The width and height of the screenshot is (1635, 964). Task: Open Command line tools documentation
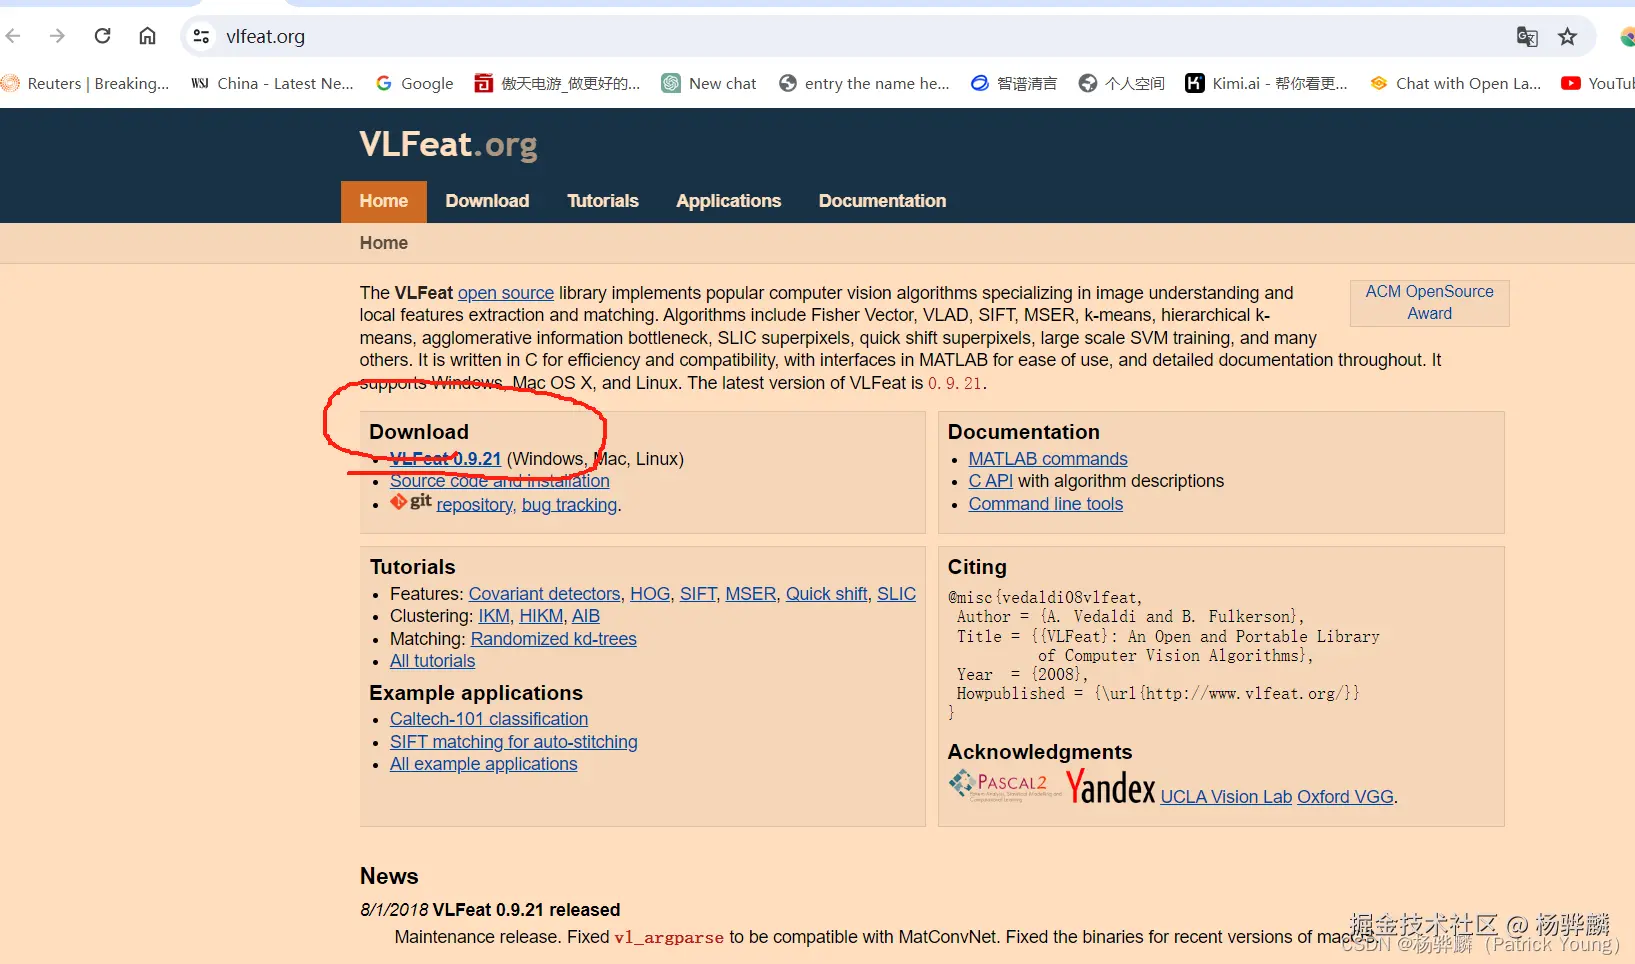(x=1046, y=504)
